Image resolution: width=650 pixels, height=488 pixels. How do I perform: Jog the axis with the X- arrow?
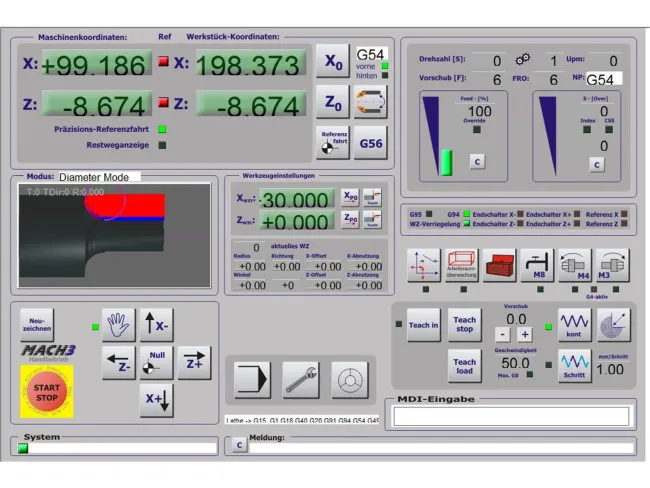[156, 326]
